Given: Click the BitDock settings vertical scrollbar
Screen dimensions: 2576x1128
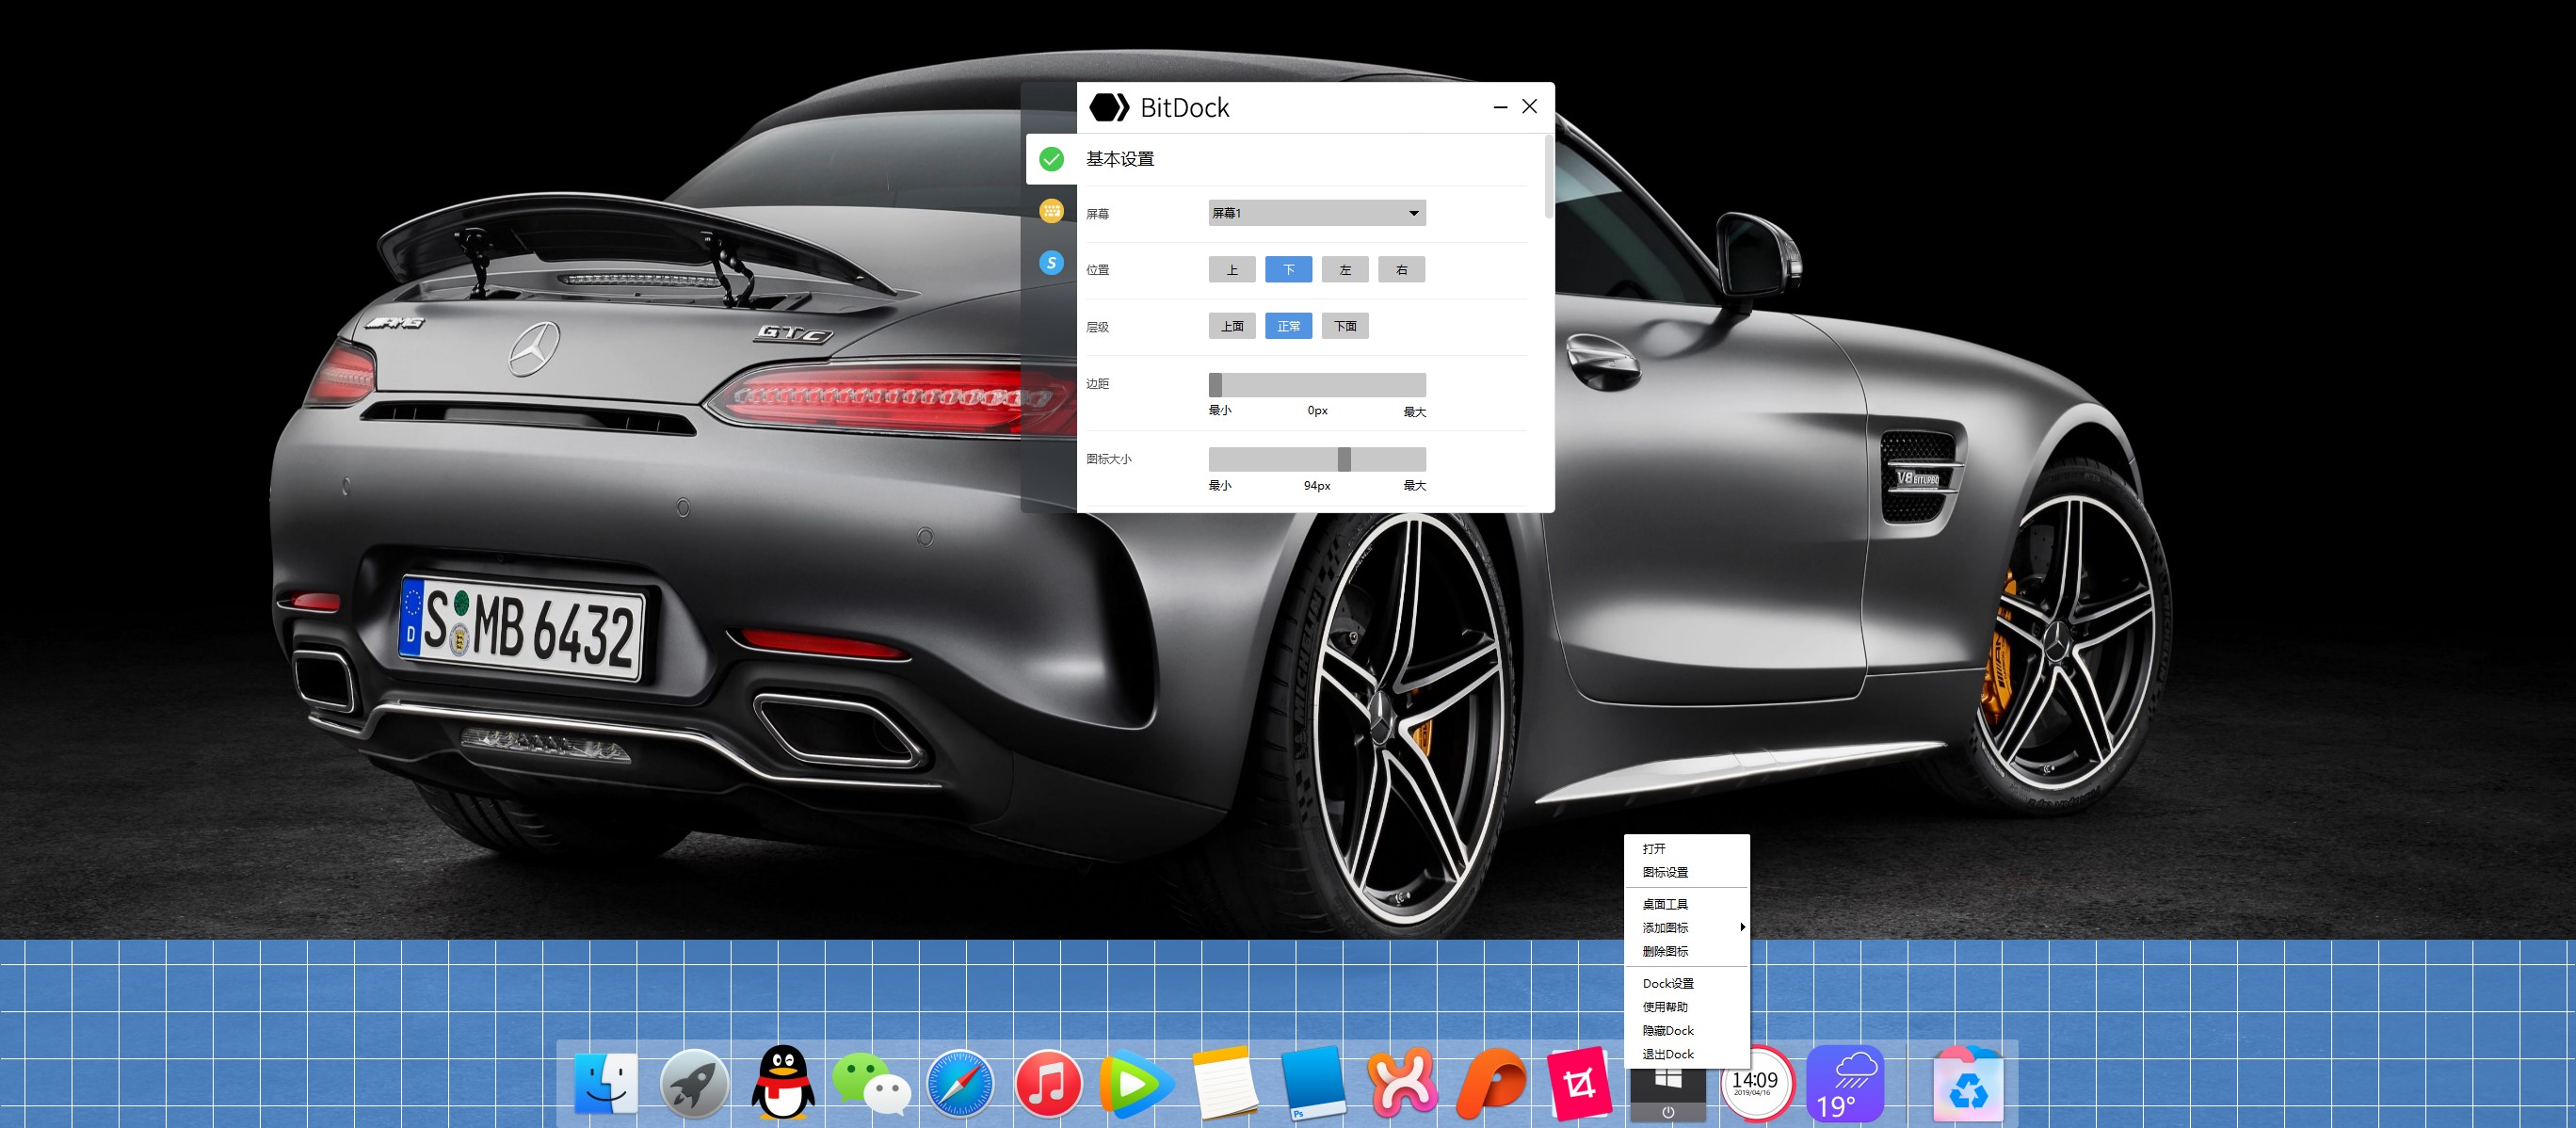Looking at the screenshot, I should pyautogui.click(x=1549, y=177).
